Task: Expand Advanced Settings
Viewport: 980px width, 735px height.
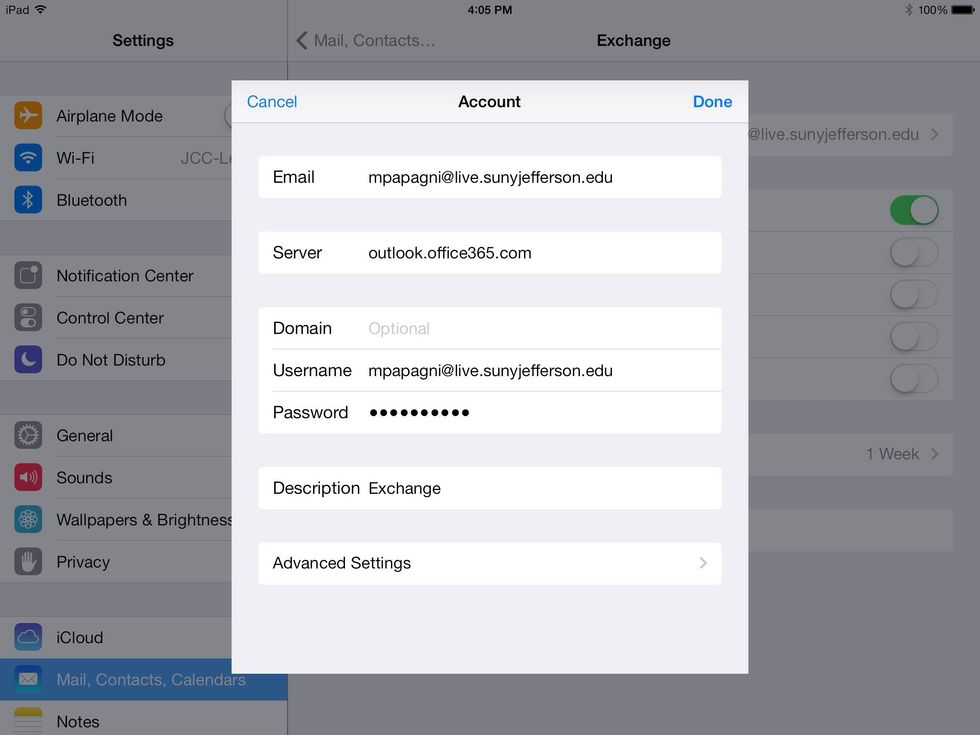Action: 489,563
